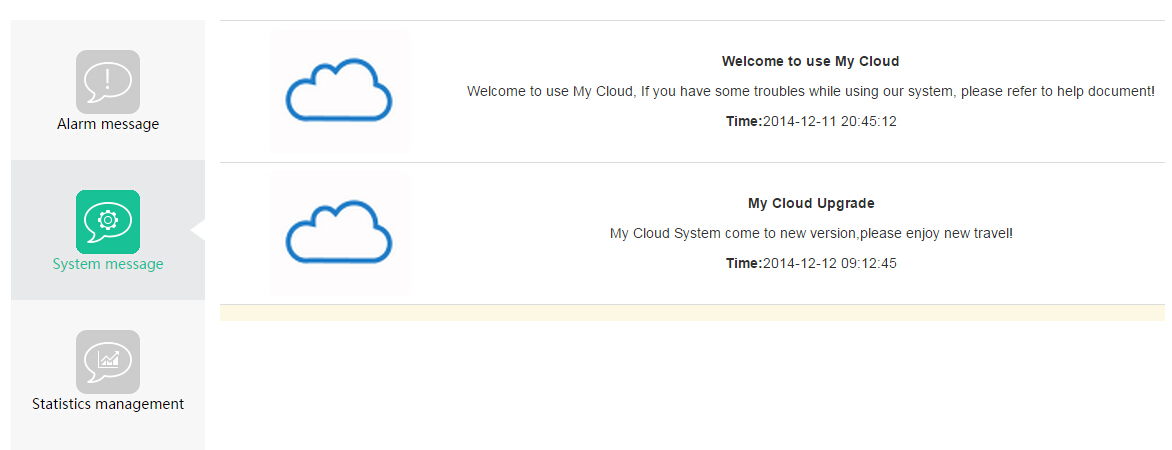Click 'Time:' label in Upgrade message
The image size is (1172, 450).
(744, 263)
